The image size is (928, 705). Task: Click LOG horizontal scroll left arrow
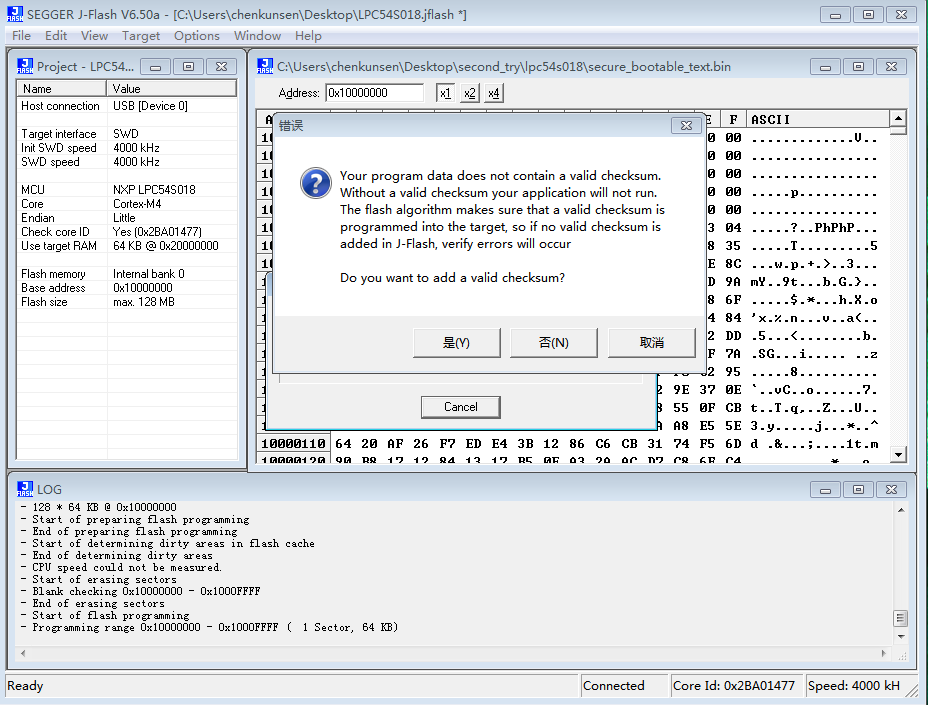point(23,654)
